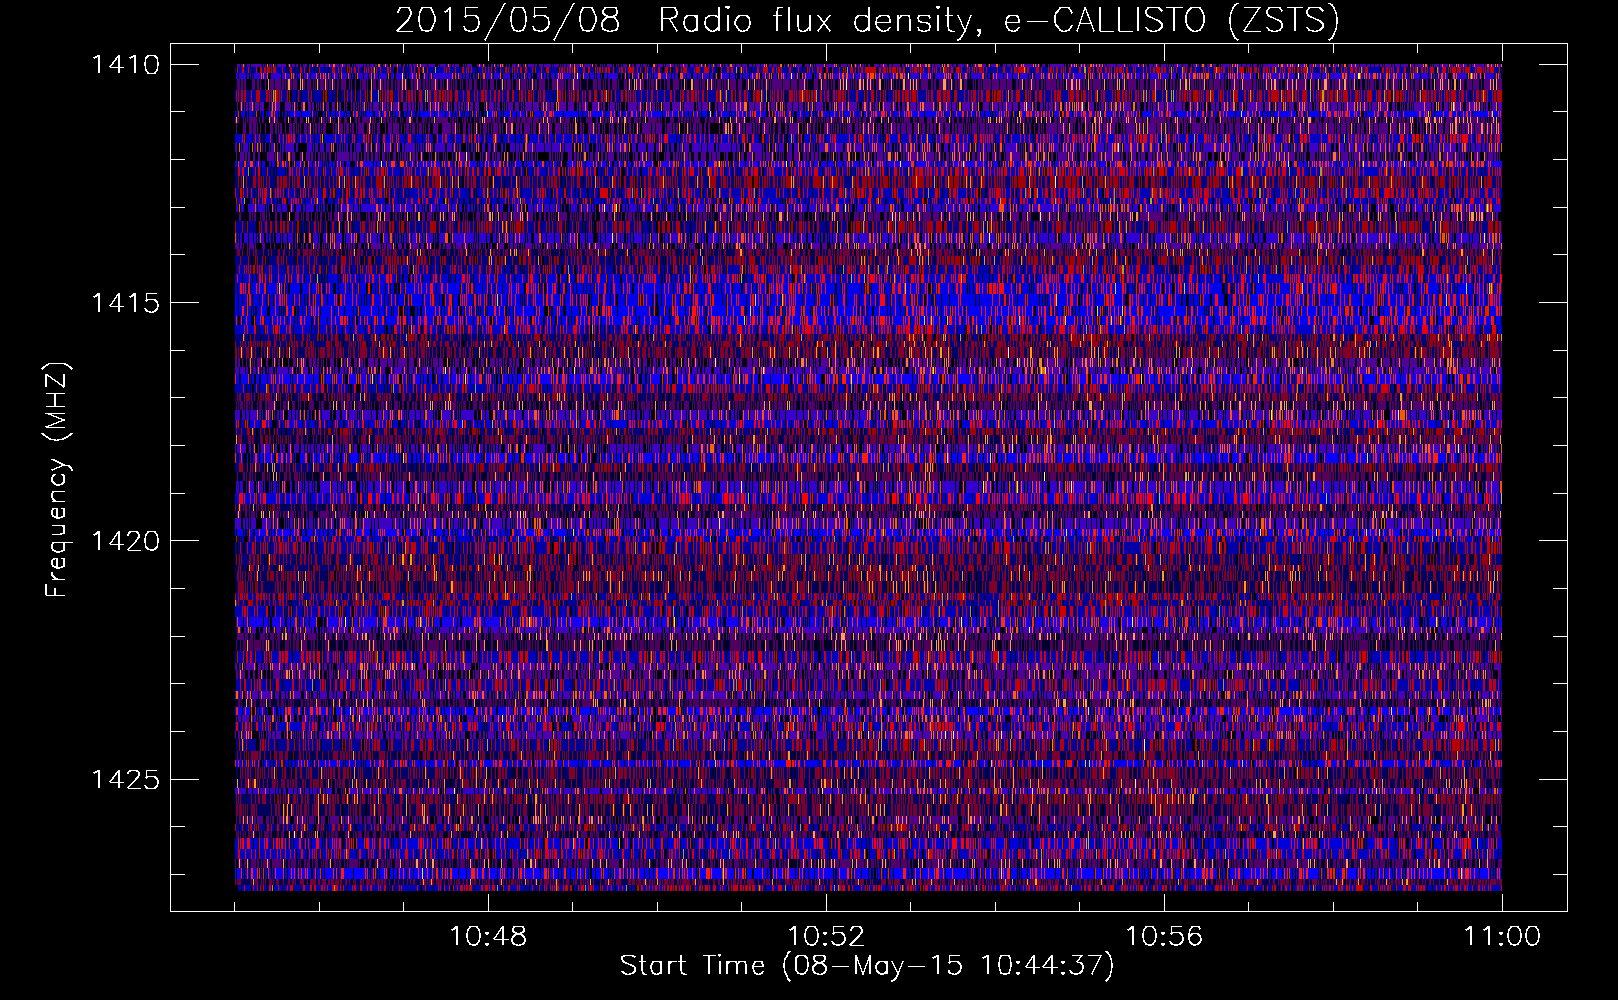The image size is (1618, 1000).
Task: Click the 10:56 time axis label
Action: [1164, 937]
